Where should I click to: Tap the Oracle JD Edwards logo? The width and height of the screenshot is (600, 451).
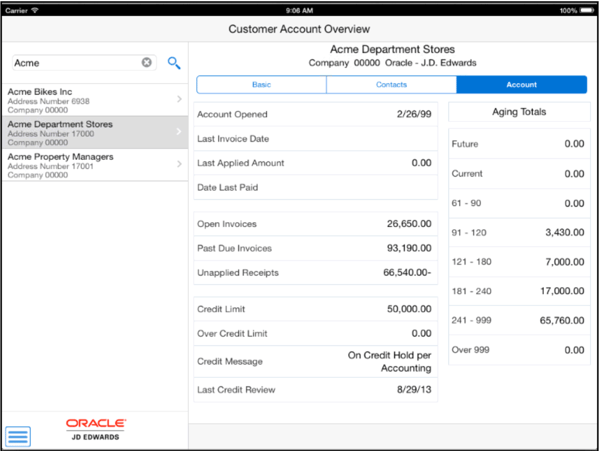(96, 429)
